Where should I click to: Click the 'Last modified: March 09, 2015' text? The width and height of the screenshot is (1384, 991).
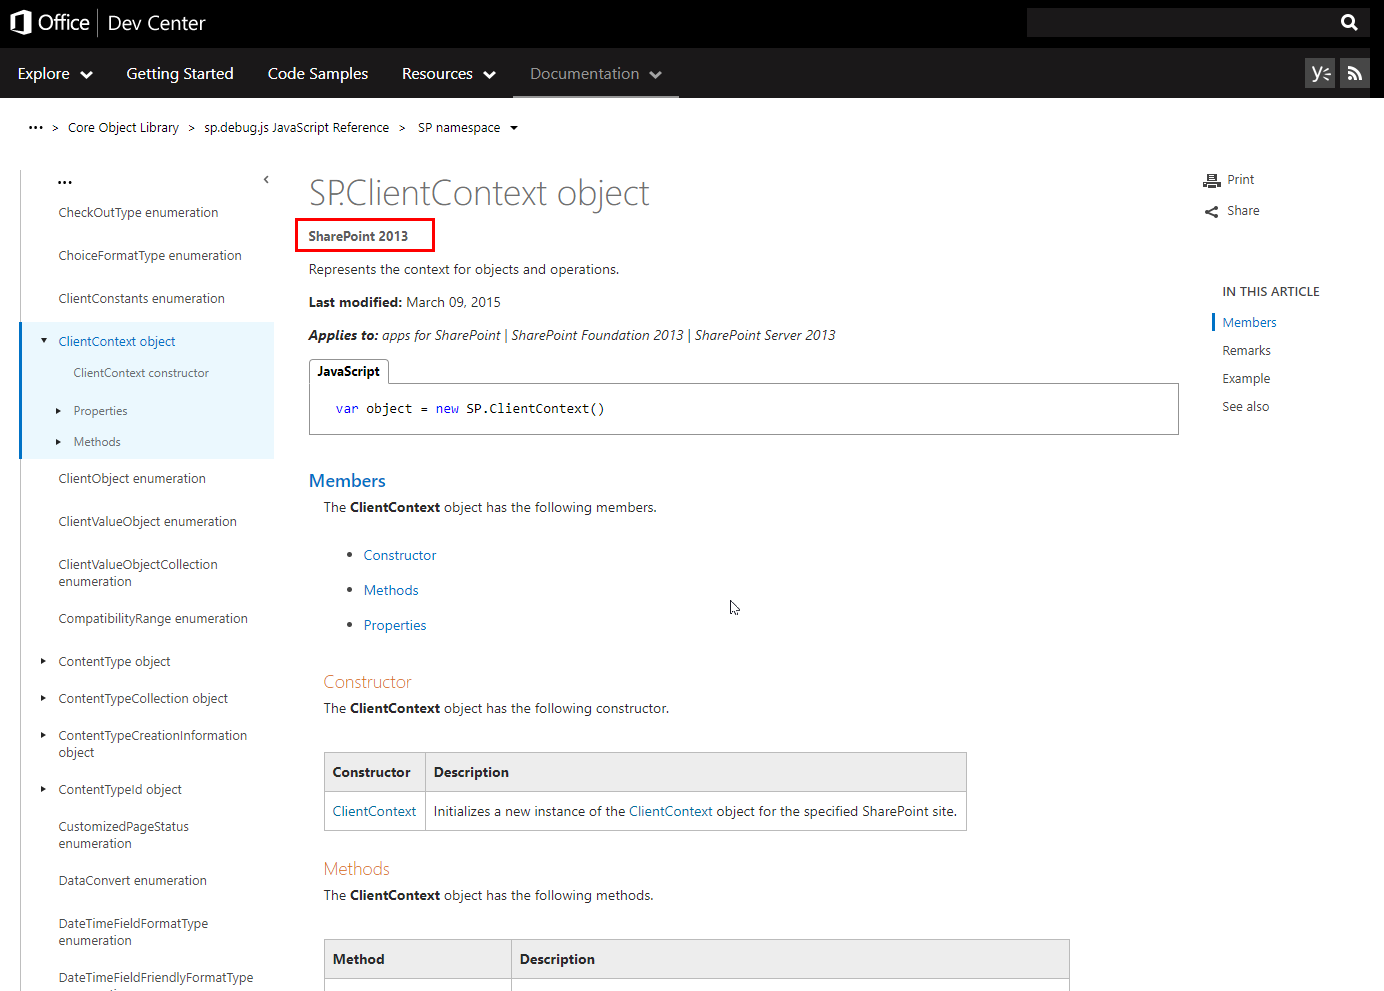tap(404, 302)
